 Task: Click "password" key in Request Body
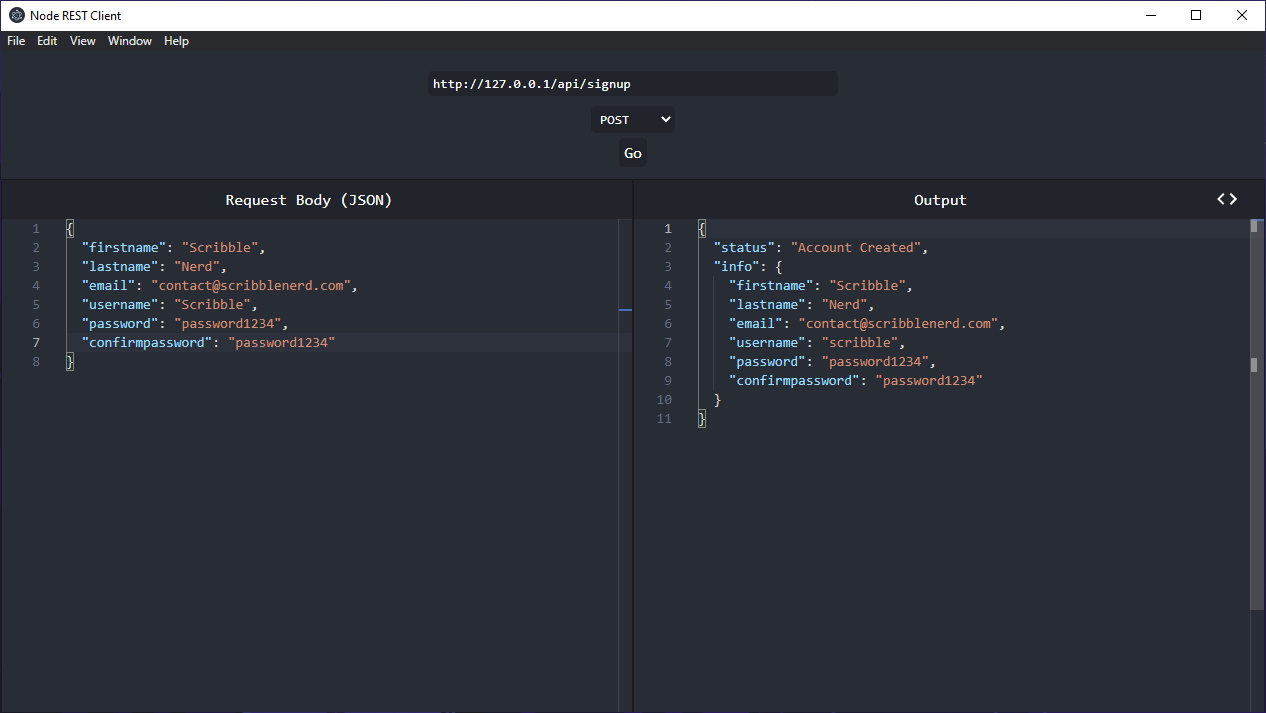(120, 323)
